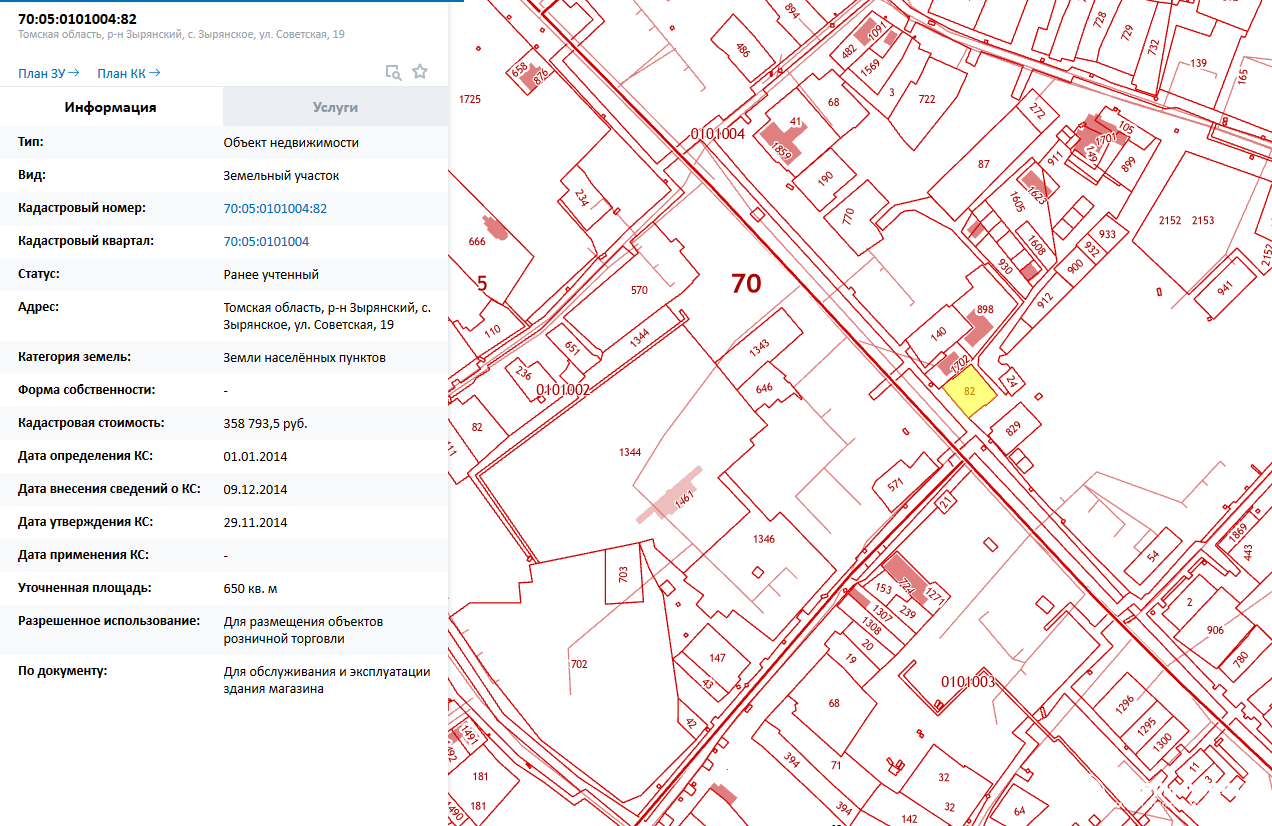
Task: Add parcel to favorites with star icon
Action: point(420,72)
